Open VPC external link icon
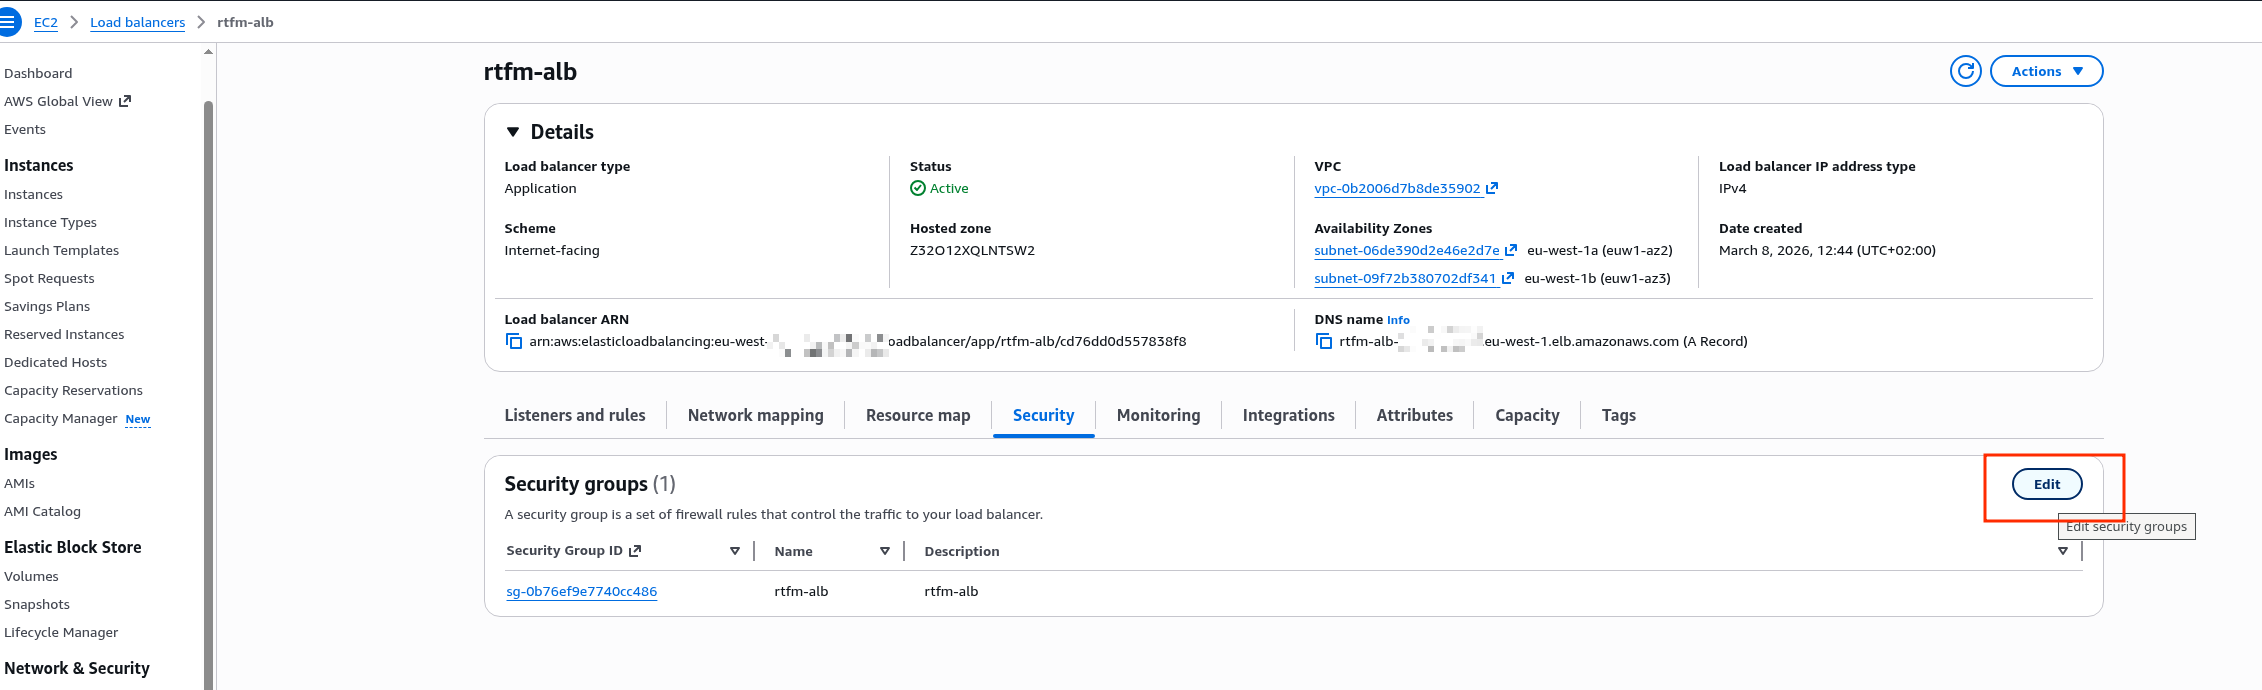Image resolution: width=2262 pixels, height=690 pixels. (x=1492, y=188)
